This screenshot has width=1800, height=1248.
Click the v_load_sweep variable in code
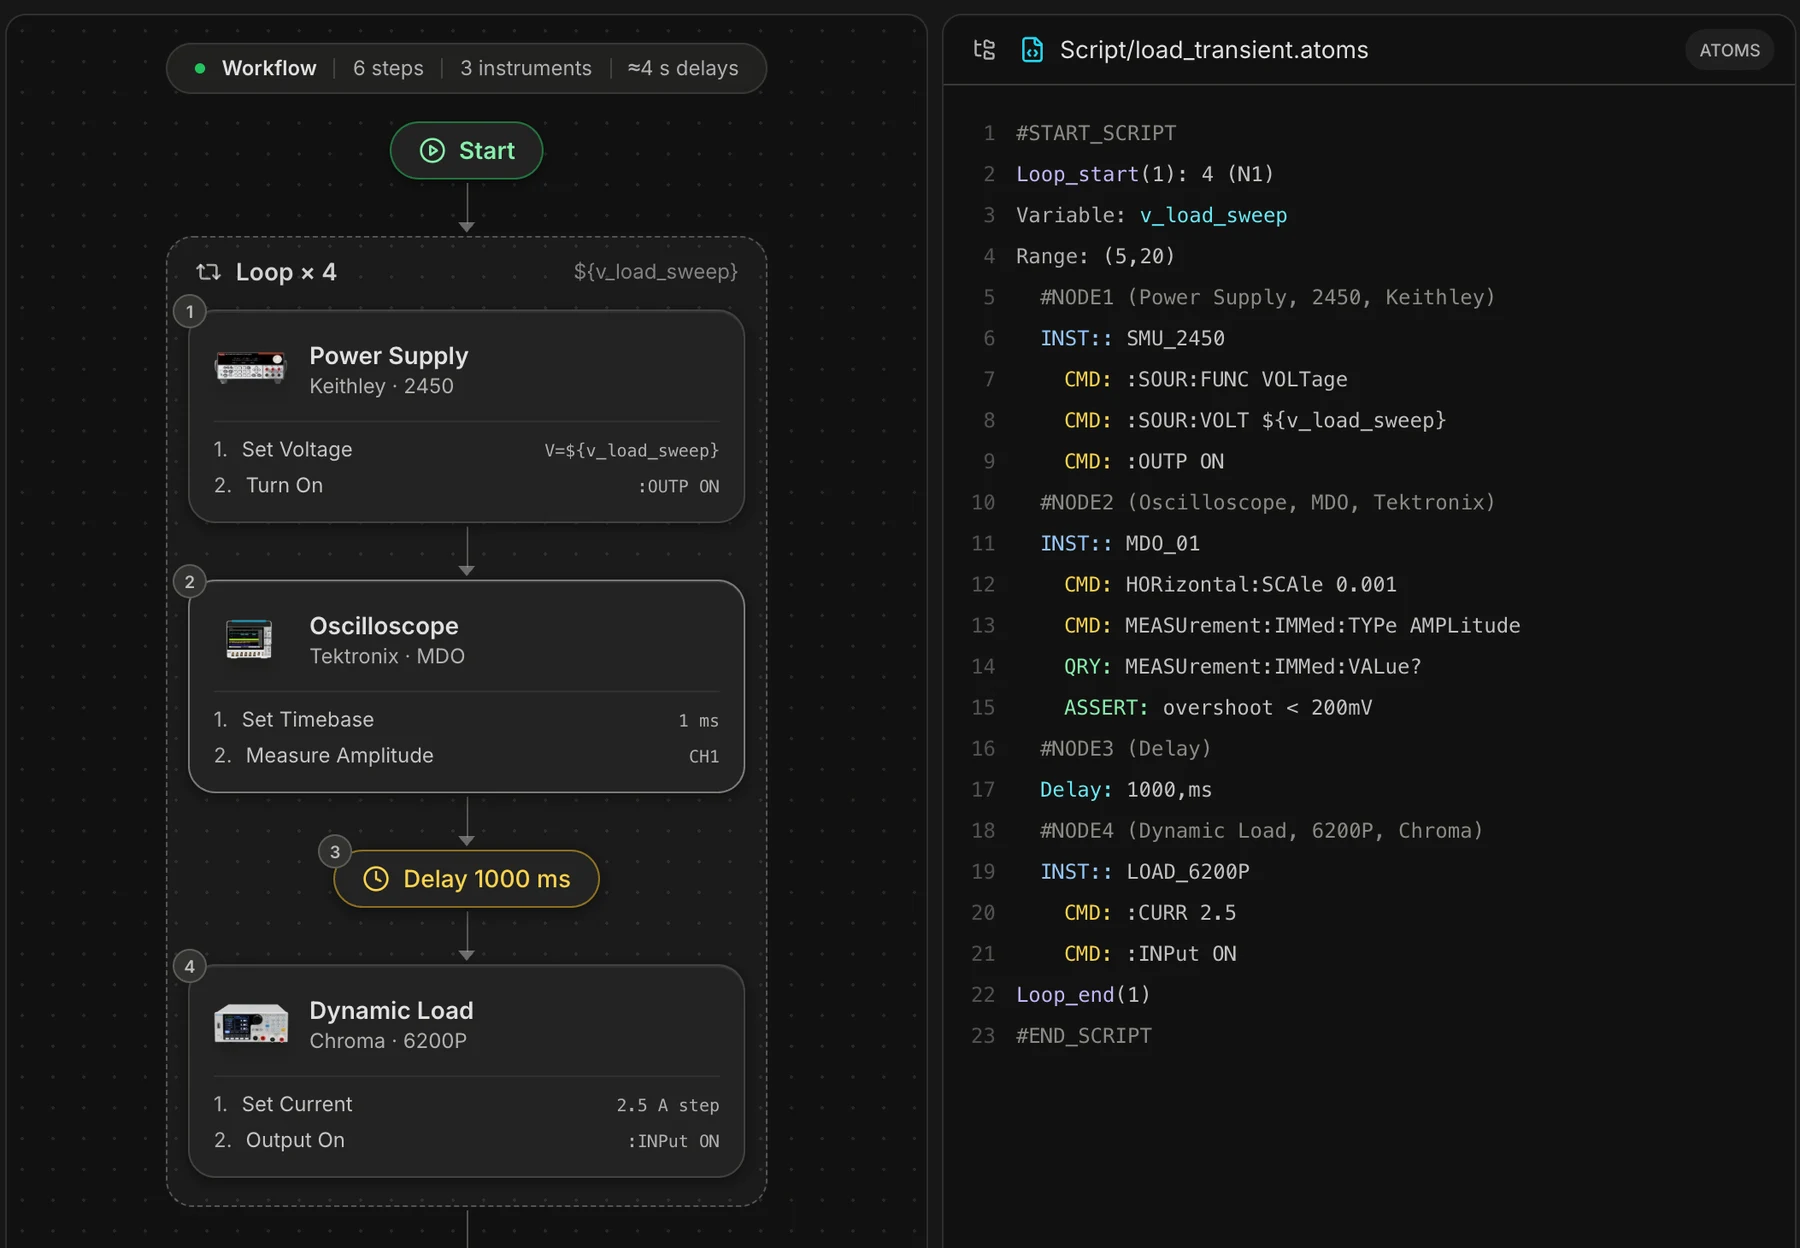pyautogui.click(x=1213, y=215)
